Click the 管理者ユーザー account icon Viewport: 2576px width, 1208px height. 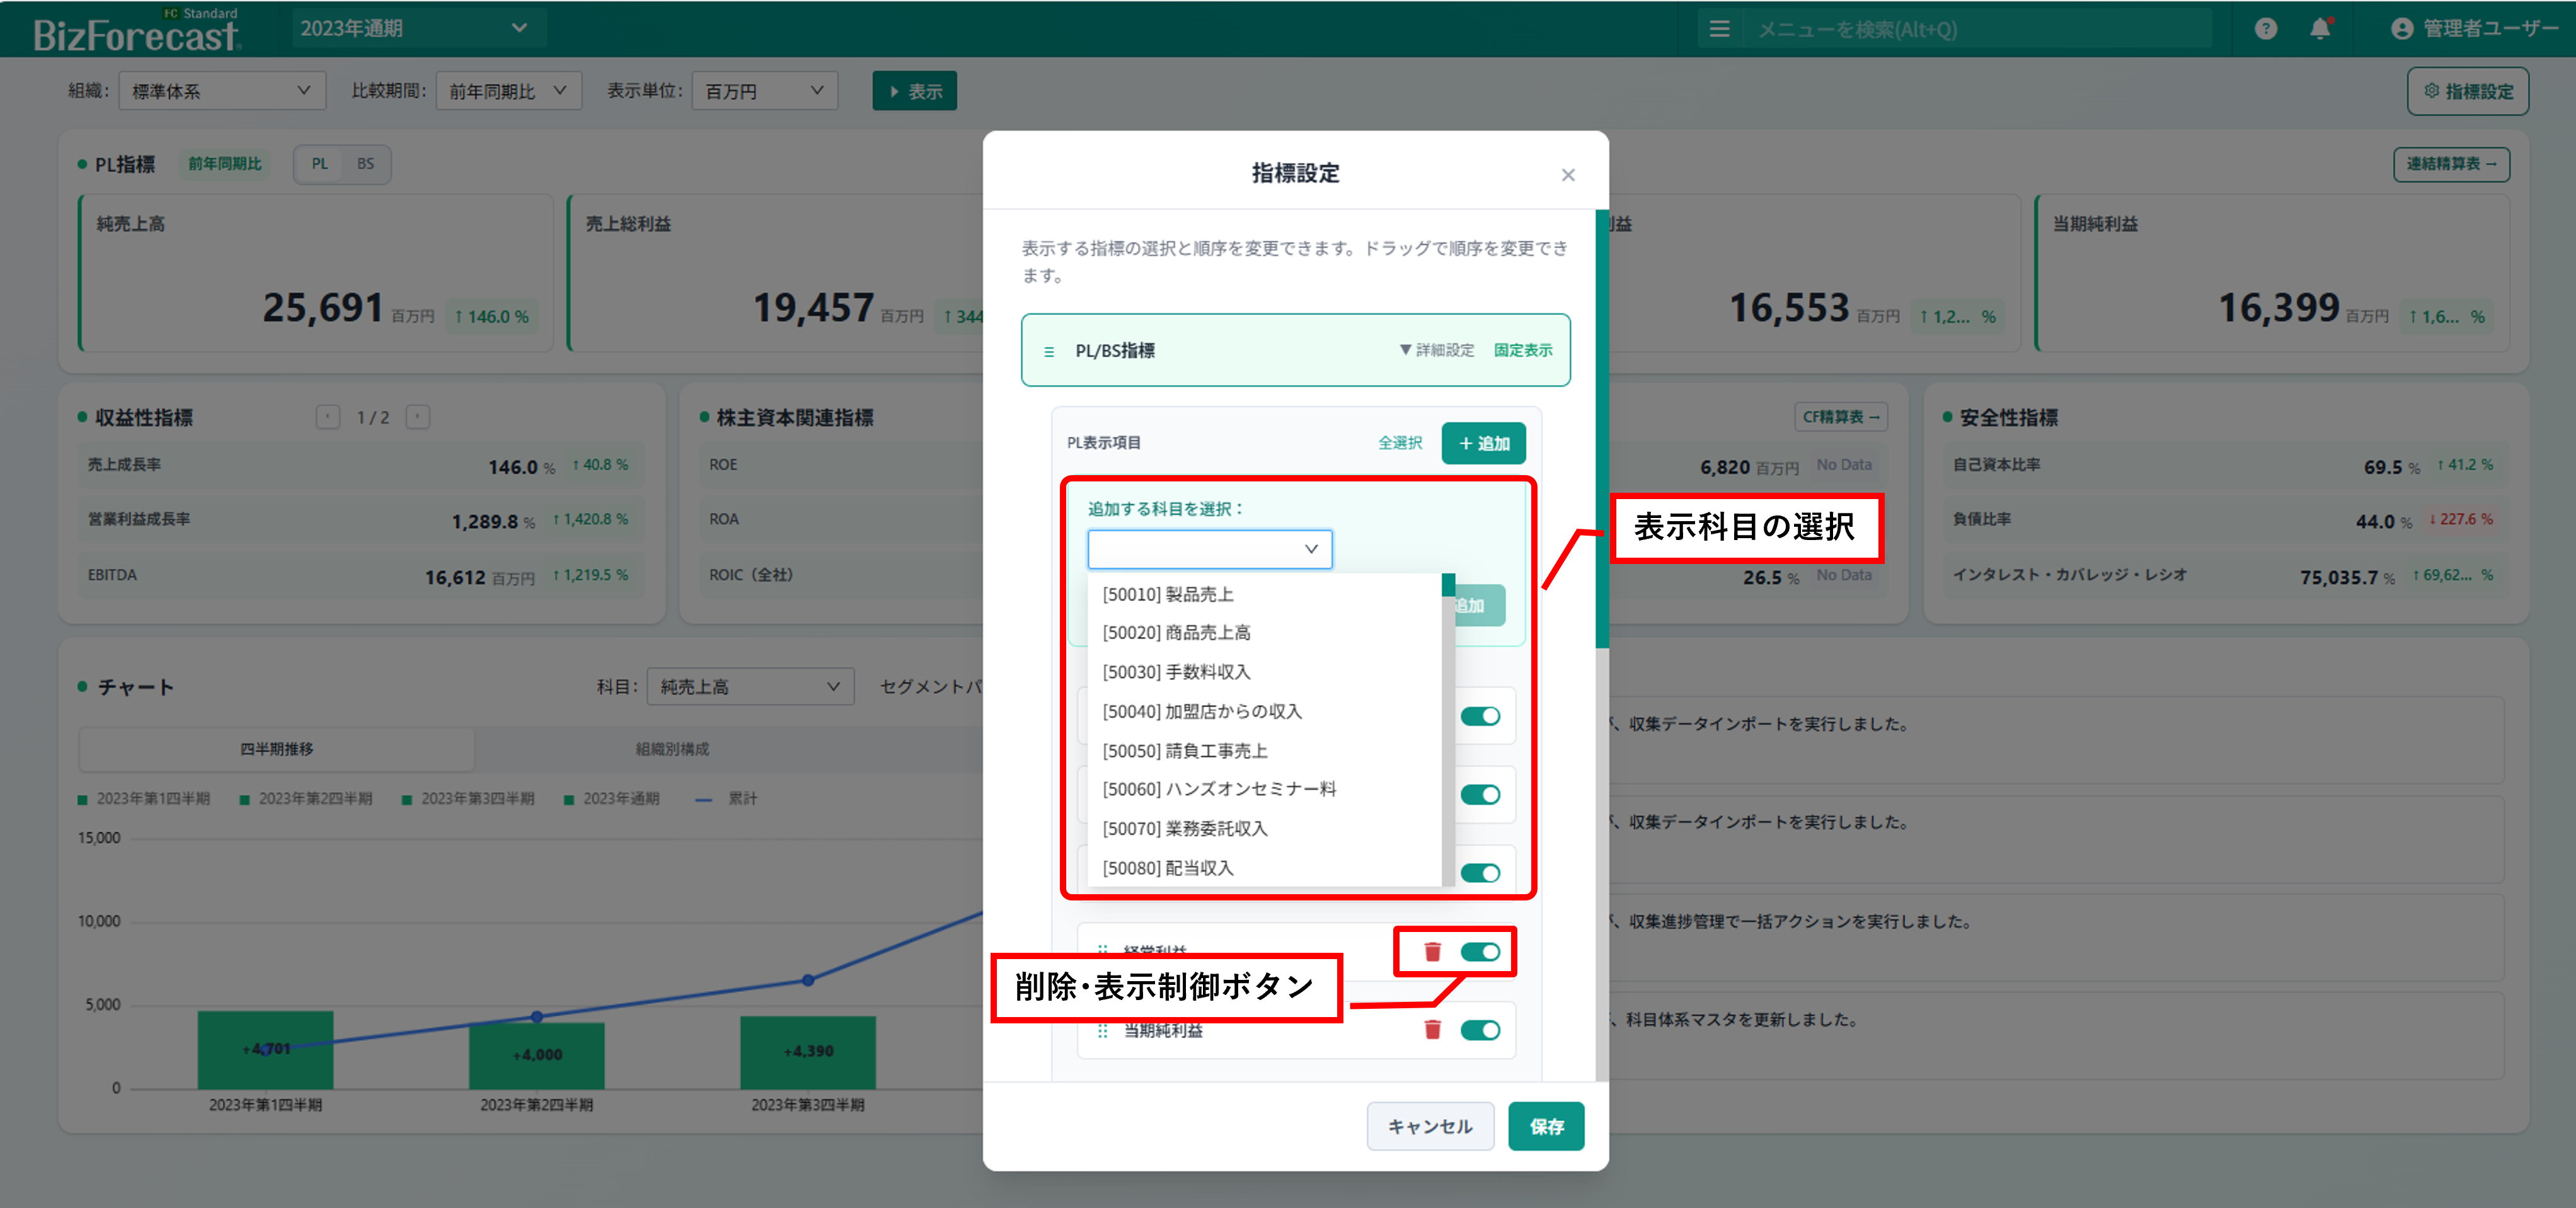tap(2401, 29)
